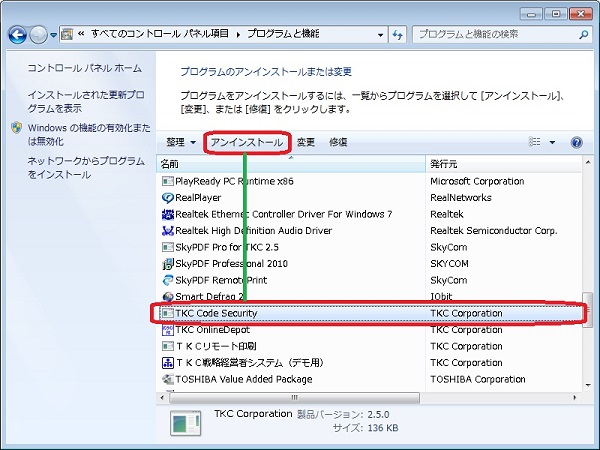Click Smart Defrag 2 program icon
Image resolution: width=600 pixels, height=450 pixels.
(167, 297)
